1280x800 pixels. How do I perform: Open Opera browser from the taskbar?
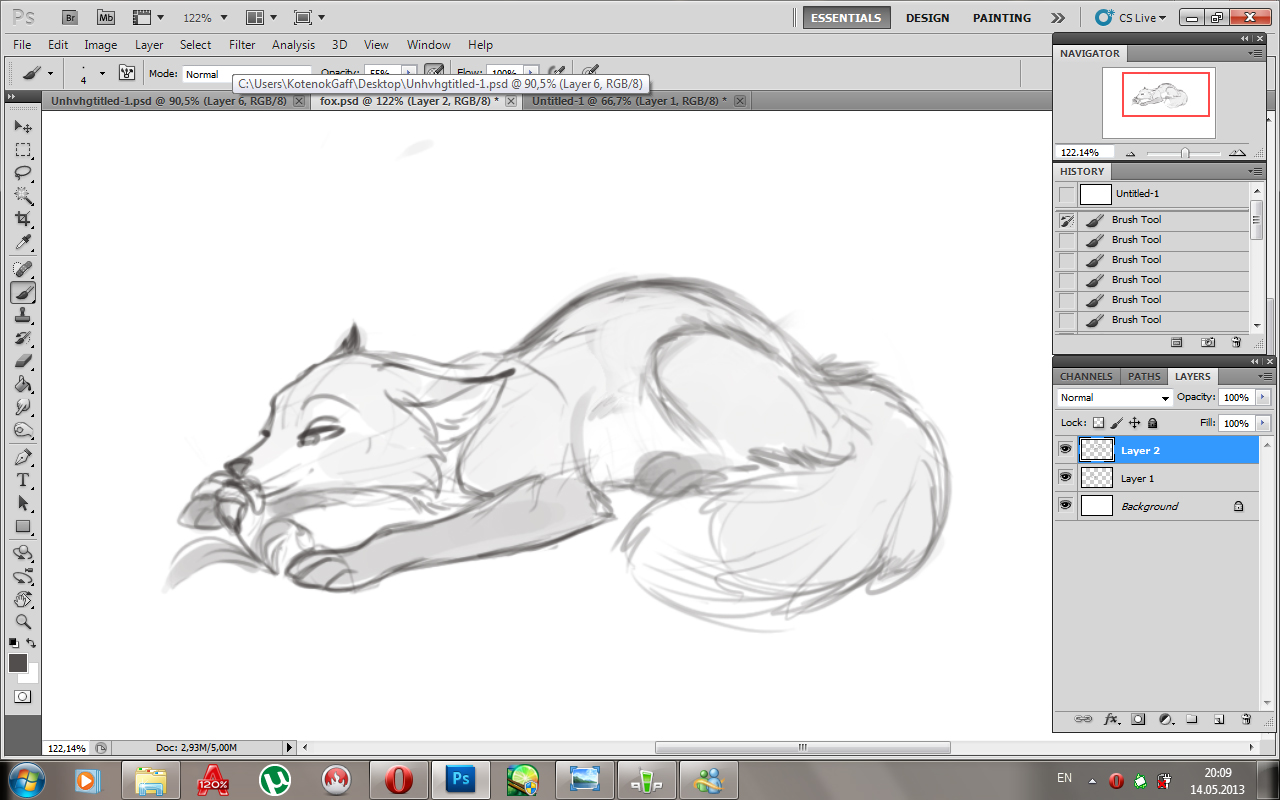point(399,779)
